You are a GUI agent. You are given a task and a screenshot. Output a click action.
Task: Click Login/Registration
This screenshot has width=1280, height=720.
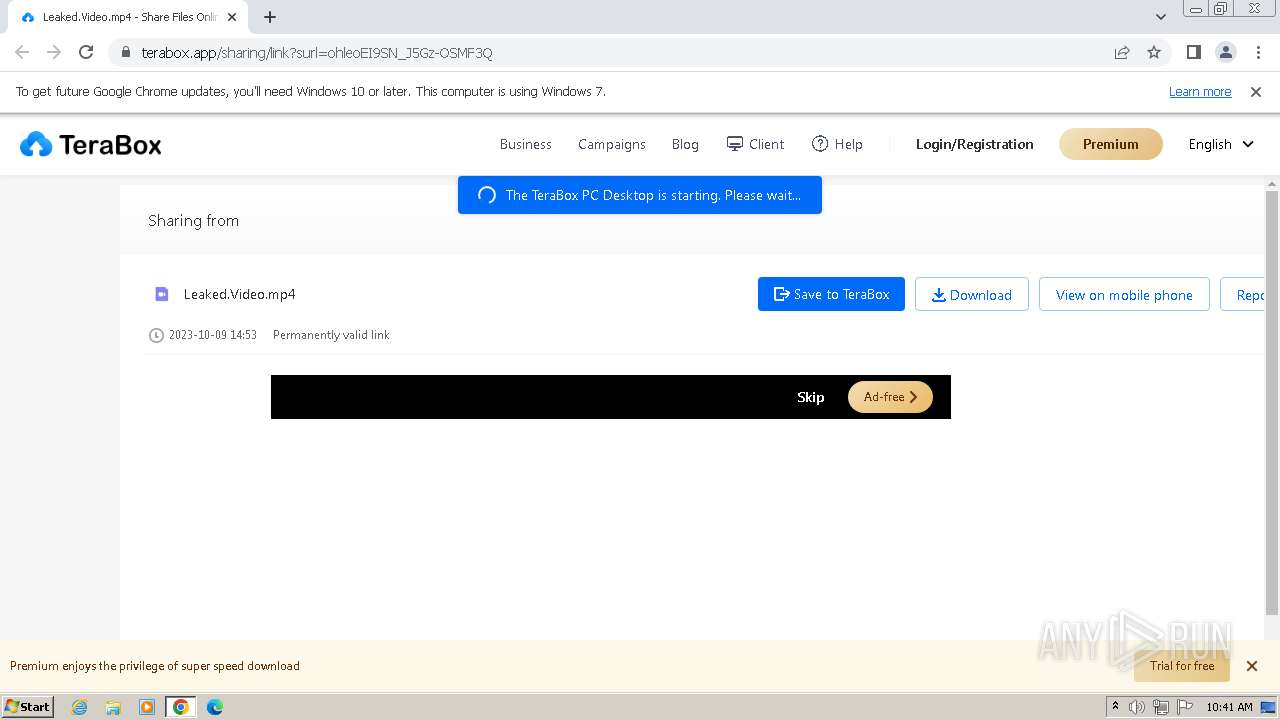975,145
